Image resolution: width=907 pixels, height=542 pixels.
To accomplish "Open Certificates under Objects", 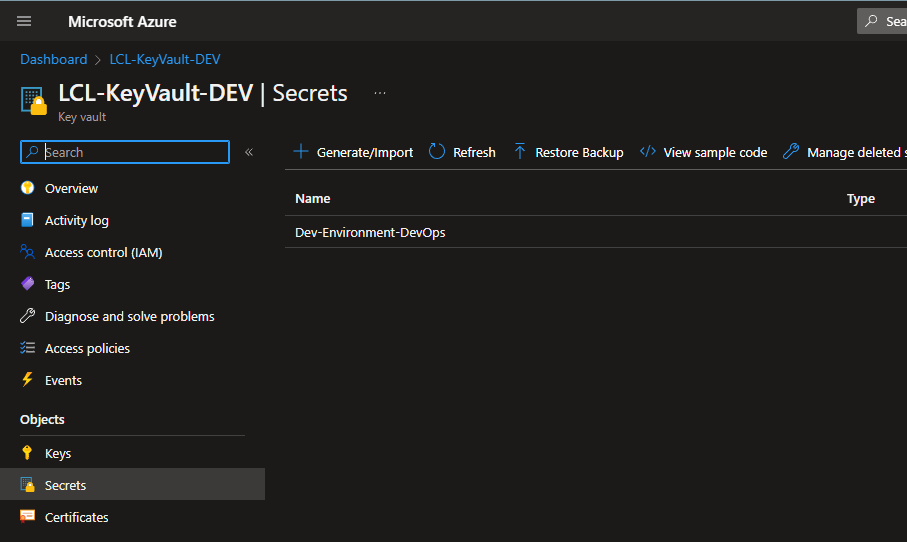I will tap(76, 518).
